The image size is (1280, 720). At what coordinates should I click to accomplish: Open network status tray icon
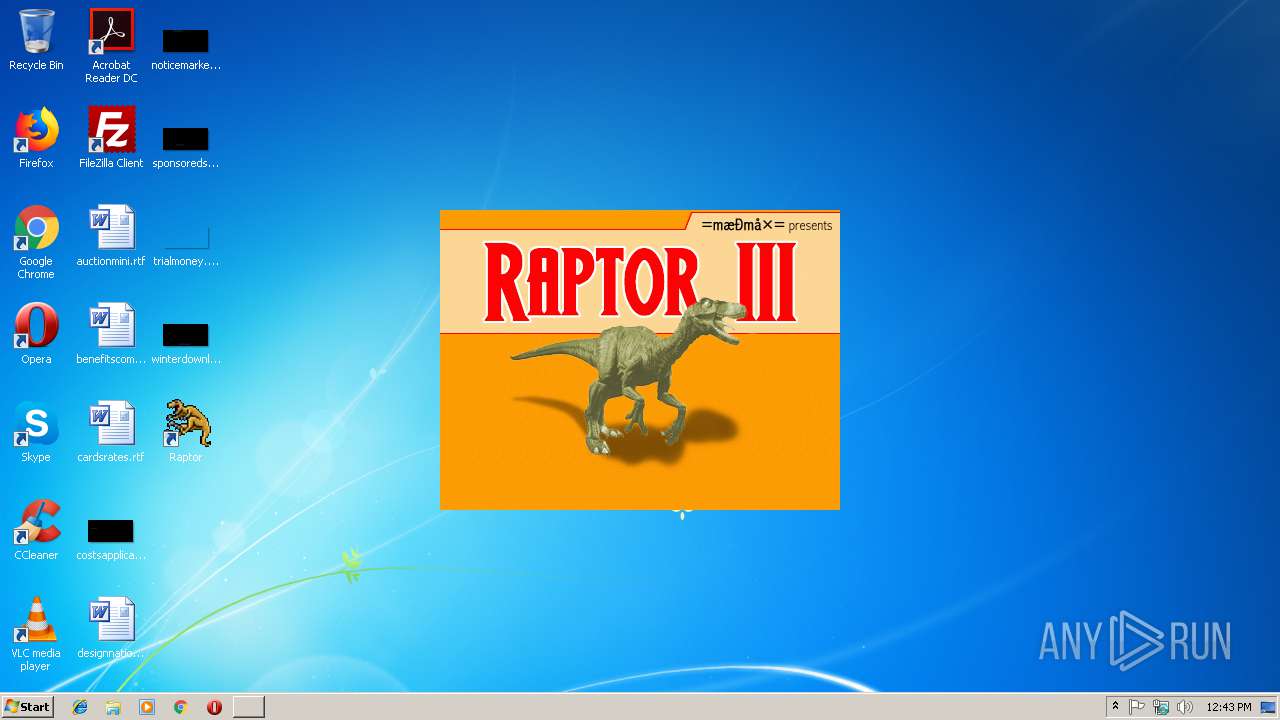pyautogui.click(x=1161, y=707)
